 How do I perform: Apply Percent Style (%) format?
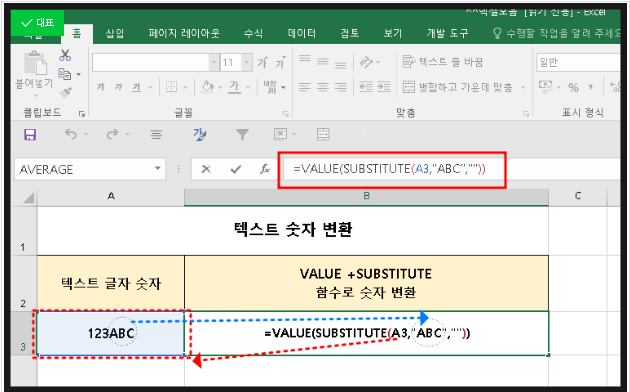point(573,87)
